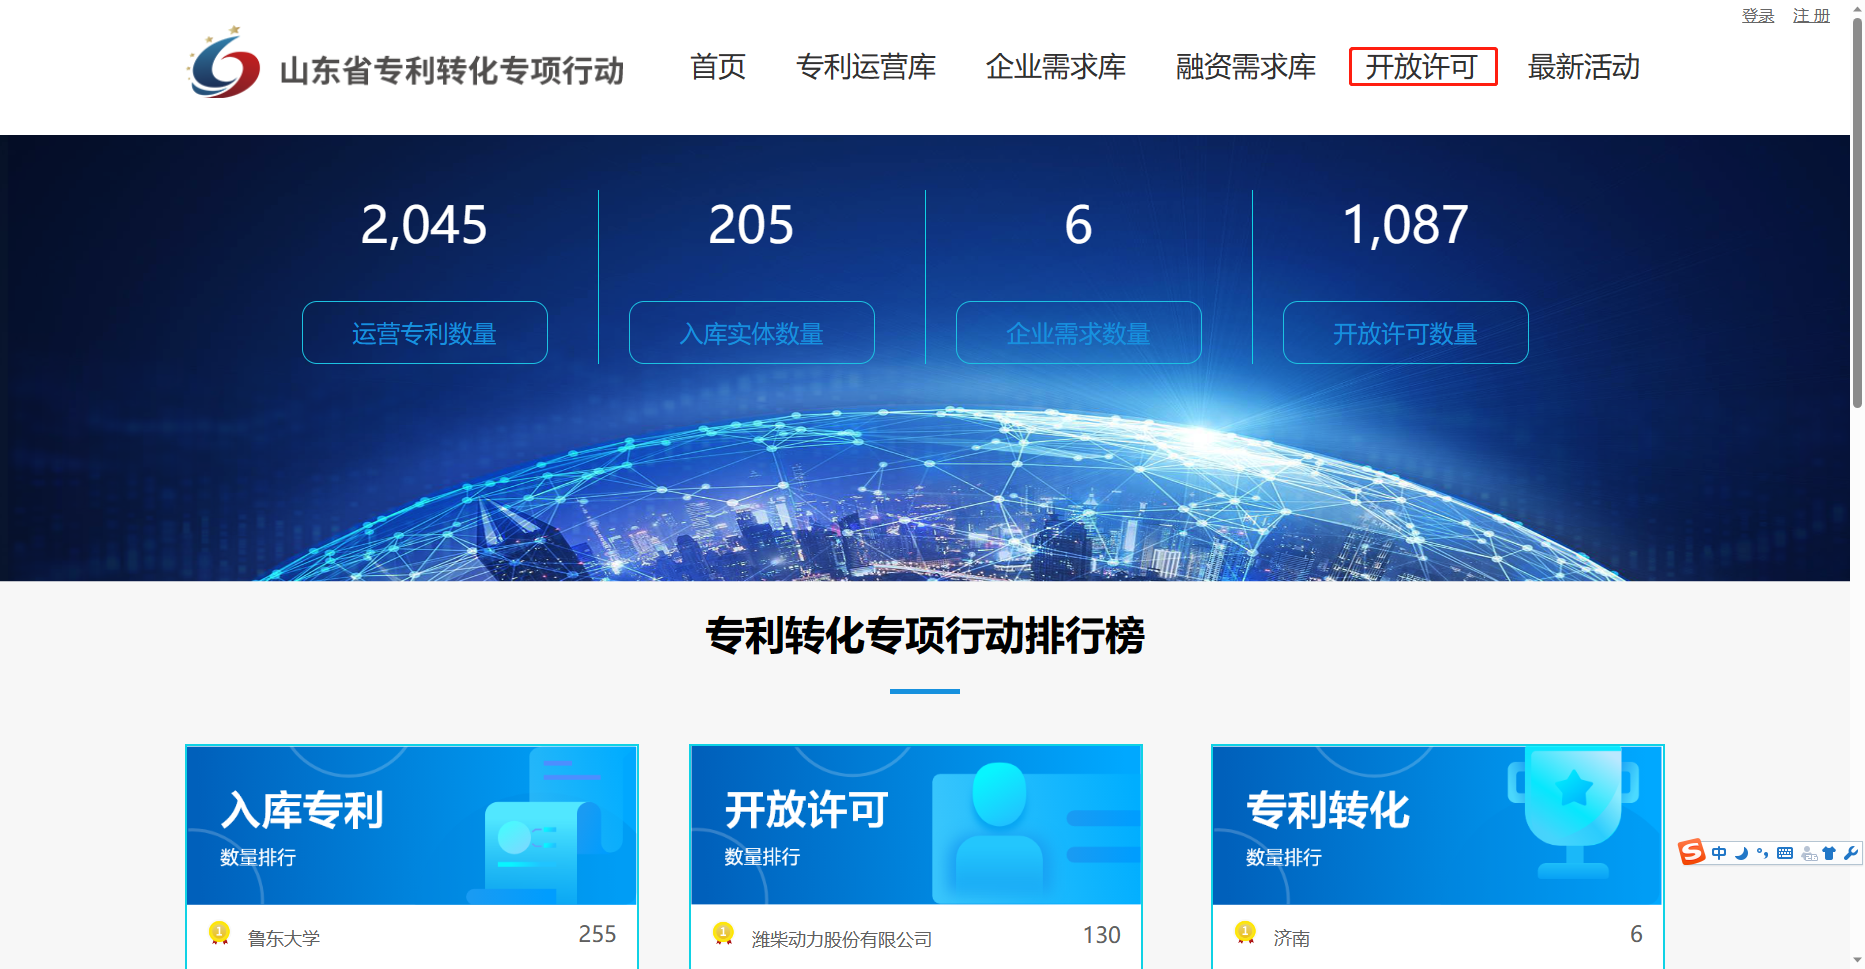Open the 融资需求库 menu

pos(1246,67)
